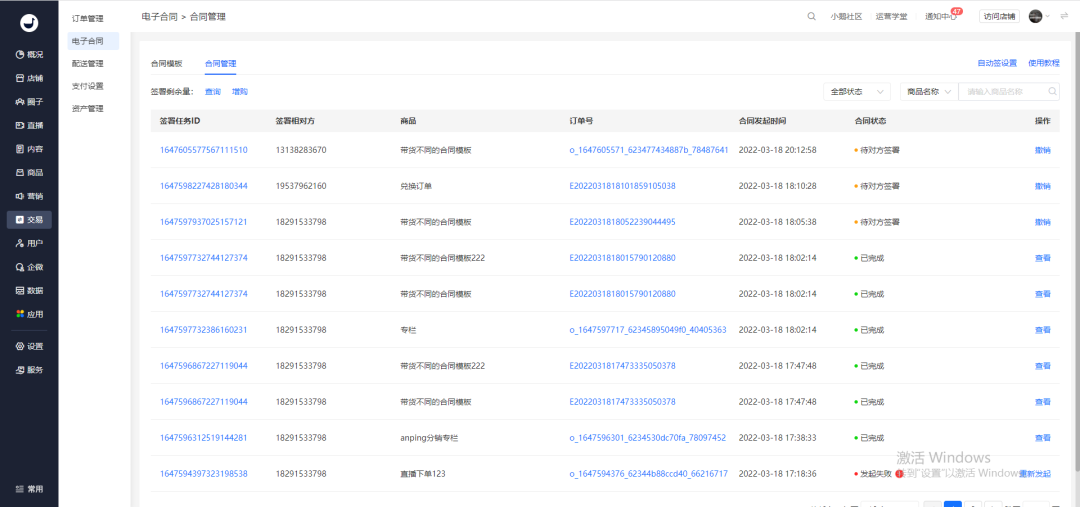Click phone number 19537962160 cell
Screen dimensions: 1080x507
point(301,186)
